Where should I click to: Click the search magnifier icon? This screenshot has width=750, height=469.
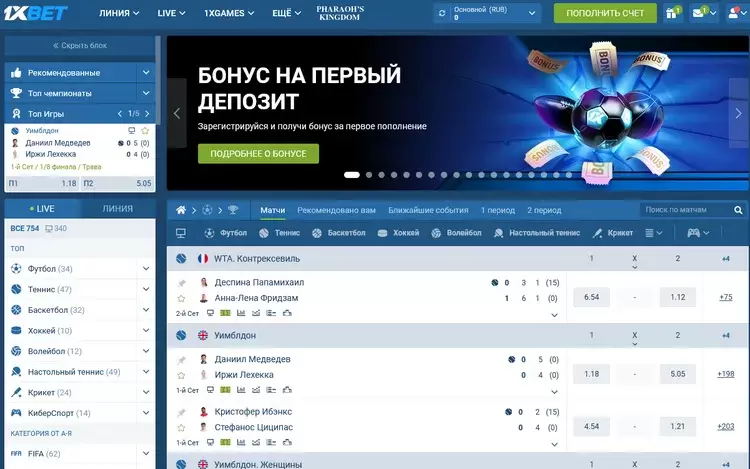coord(738,210)
